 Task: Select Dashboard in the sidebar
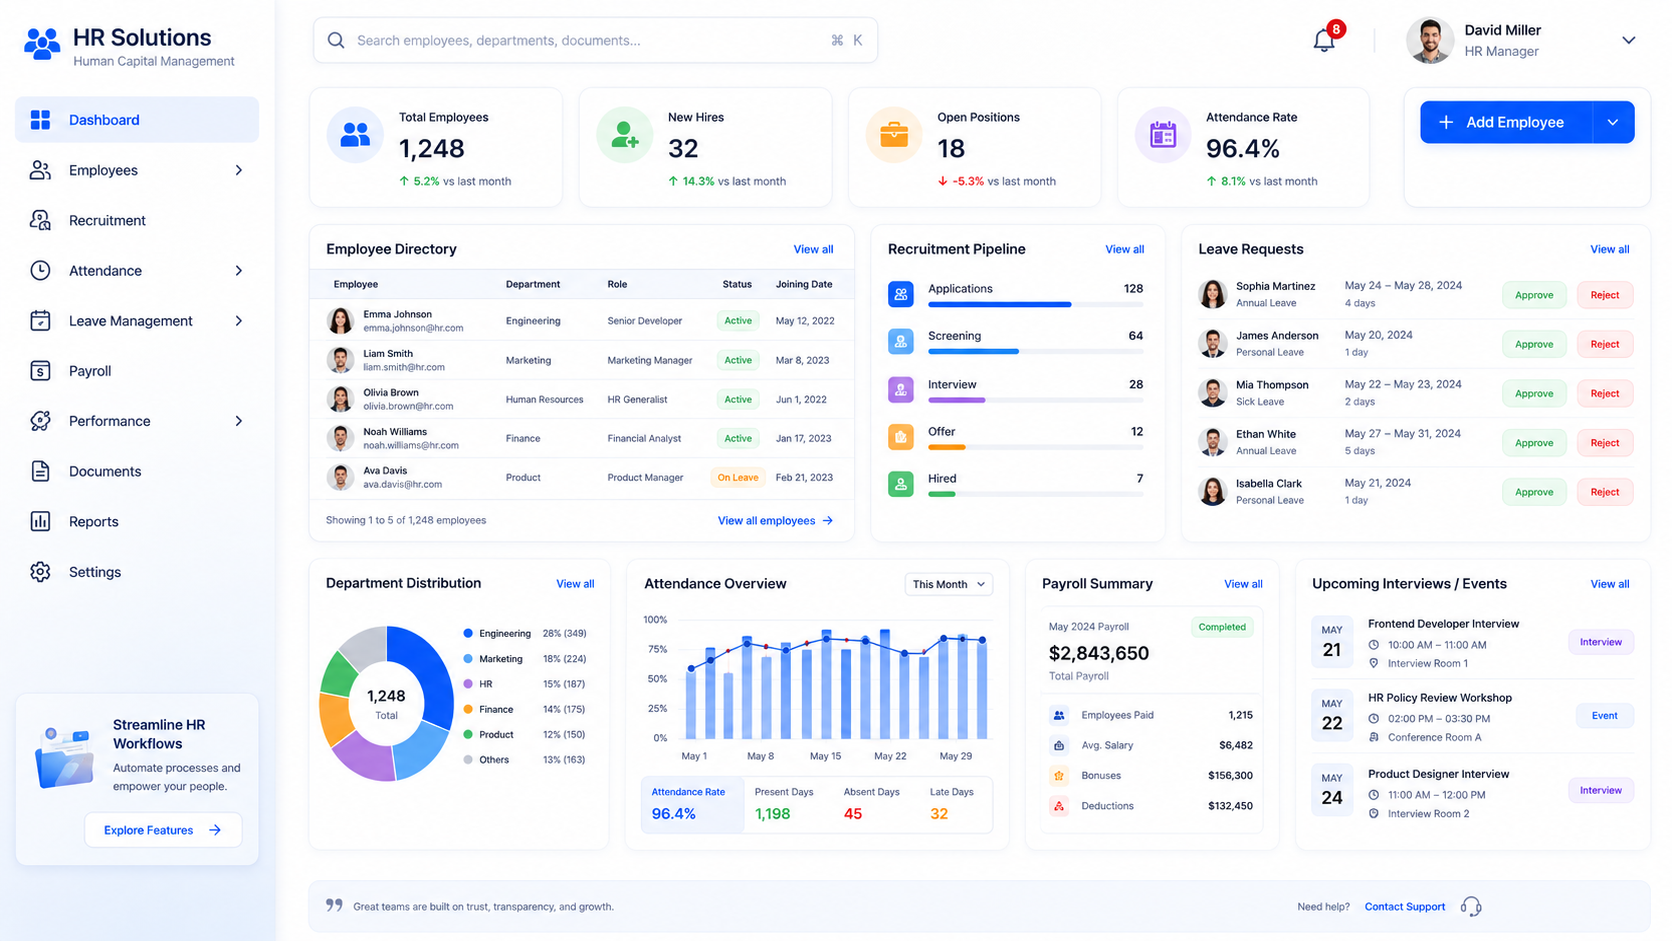tap(137, 120)
